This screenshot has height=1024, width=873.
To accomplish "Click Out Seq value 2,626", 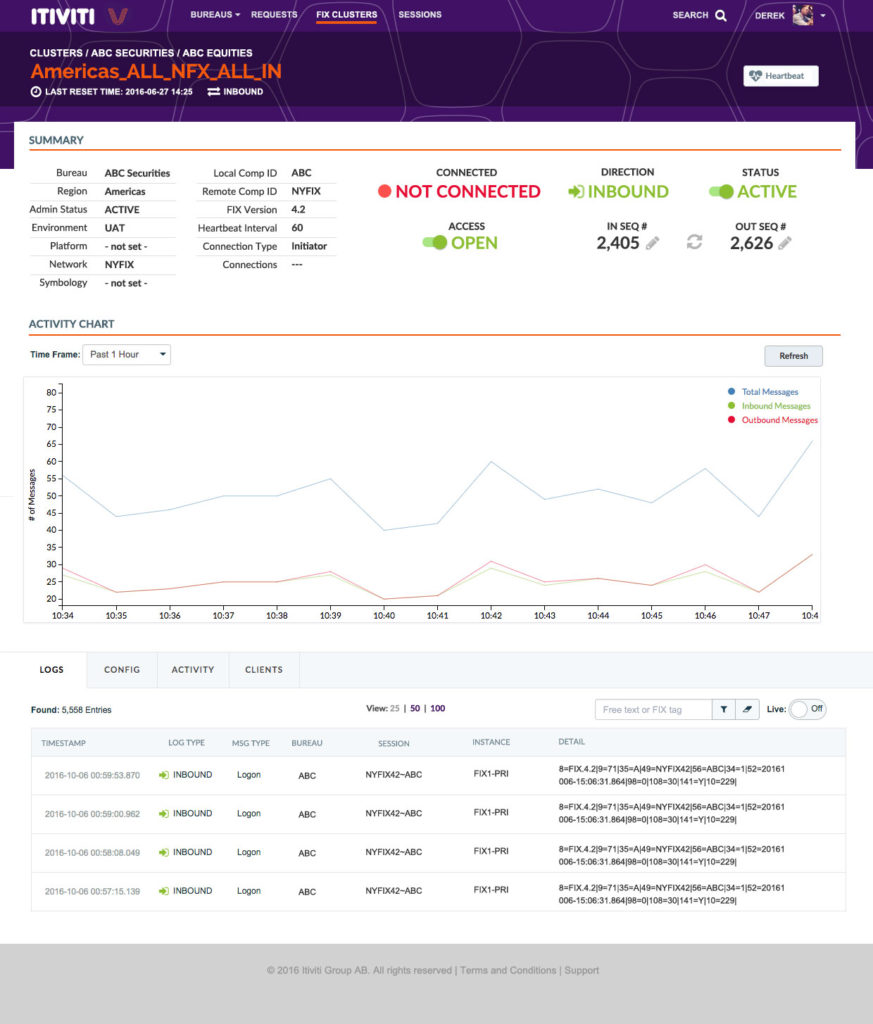I will pos(752,243).
